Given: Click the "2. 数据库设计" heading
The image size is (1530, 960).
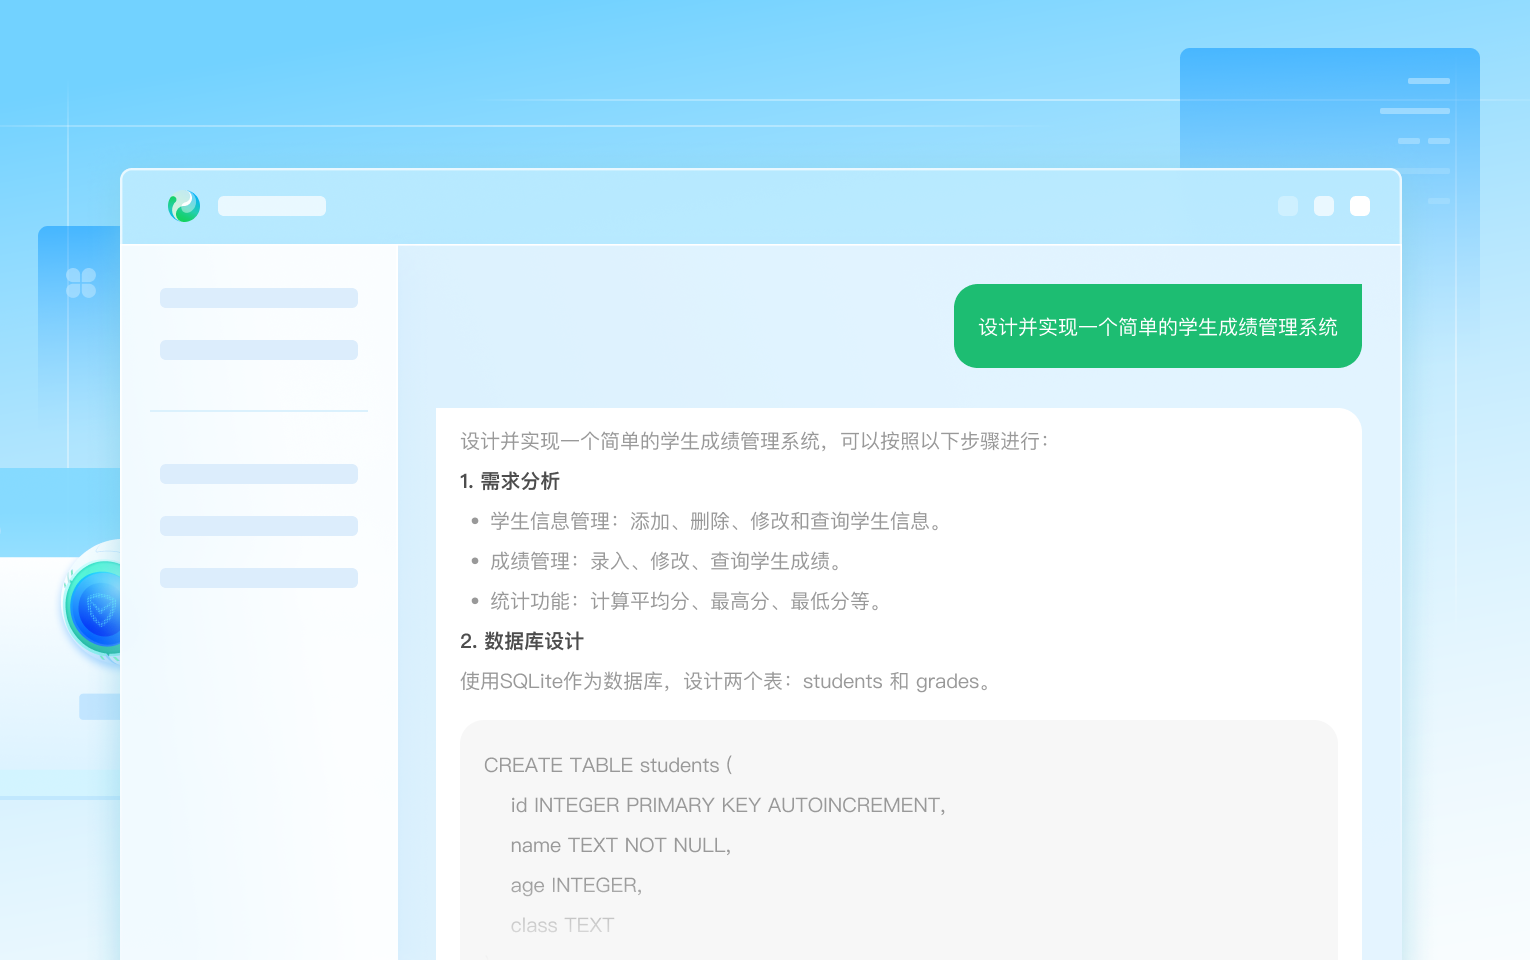Looking at the screenshot, I should pyautogui.click(x=522, y=641).
